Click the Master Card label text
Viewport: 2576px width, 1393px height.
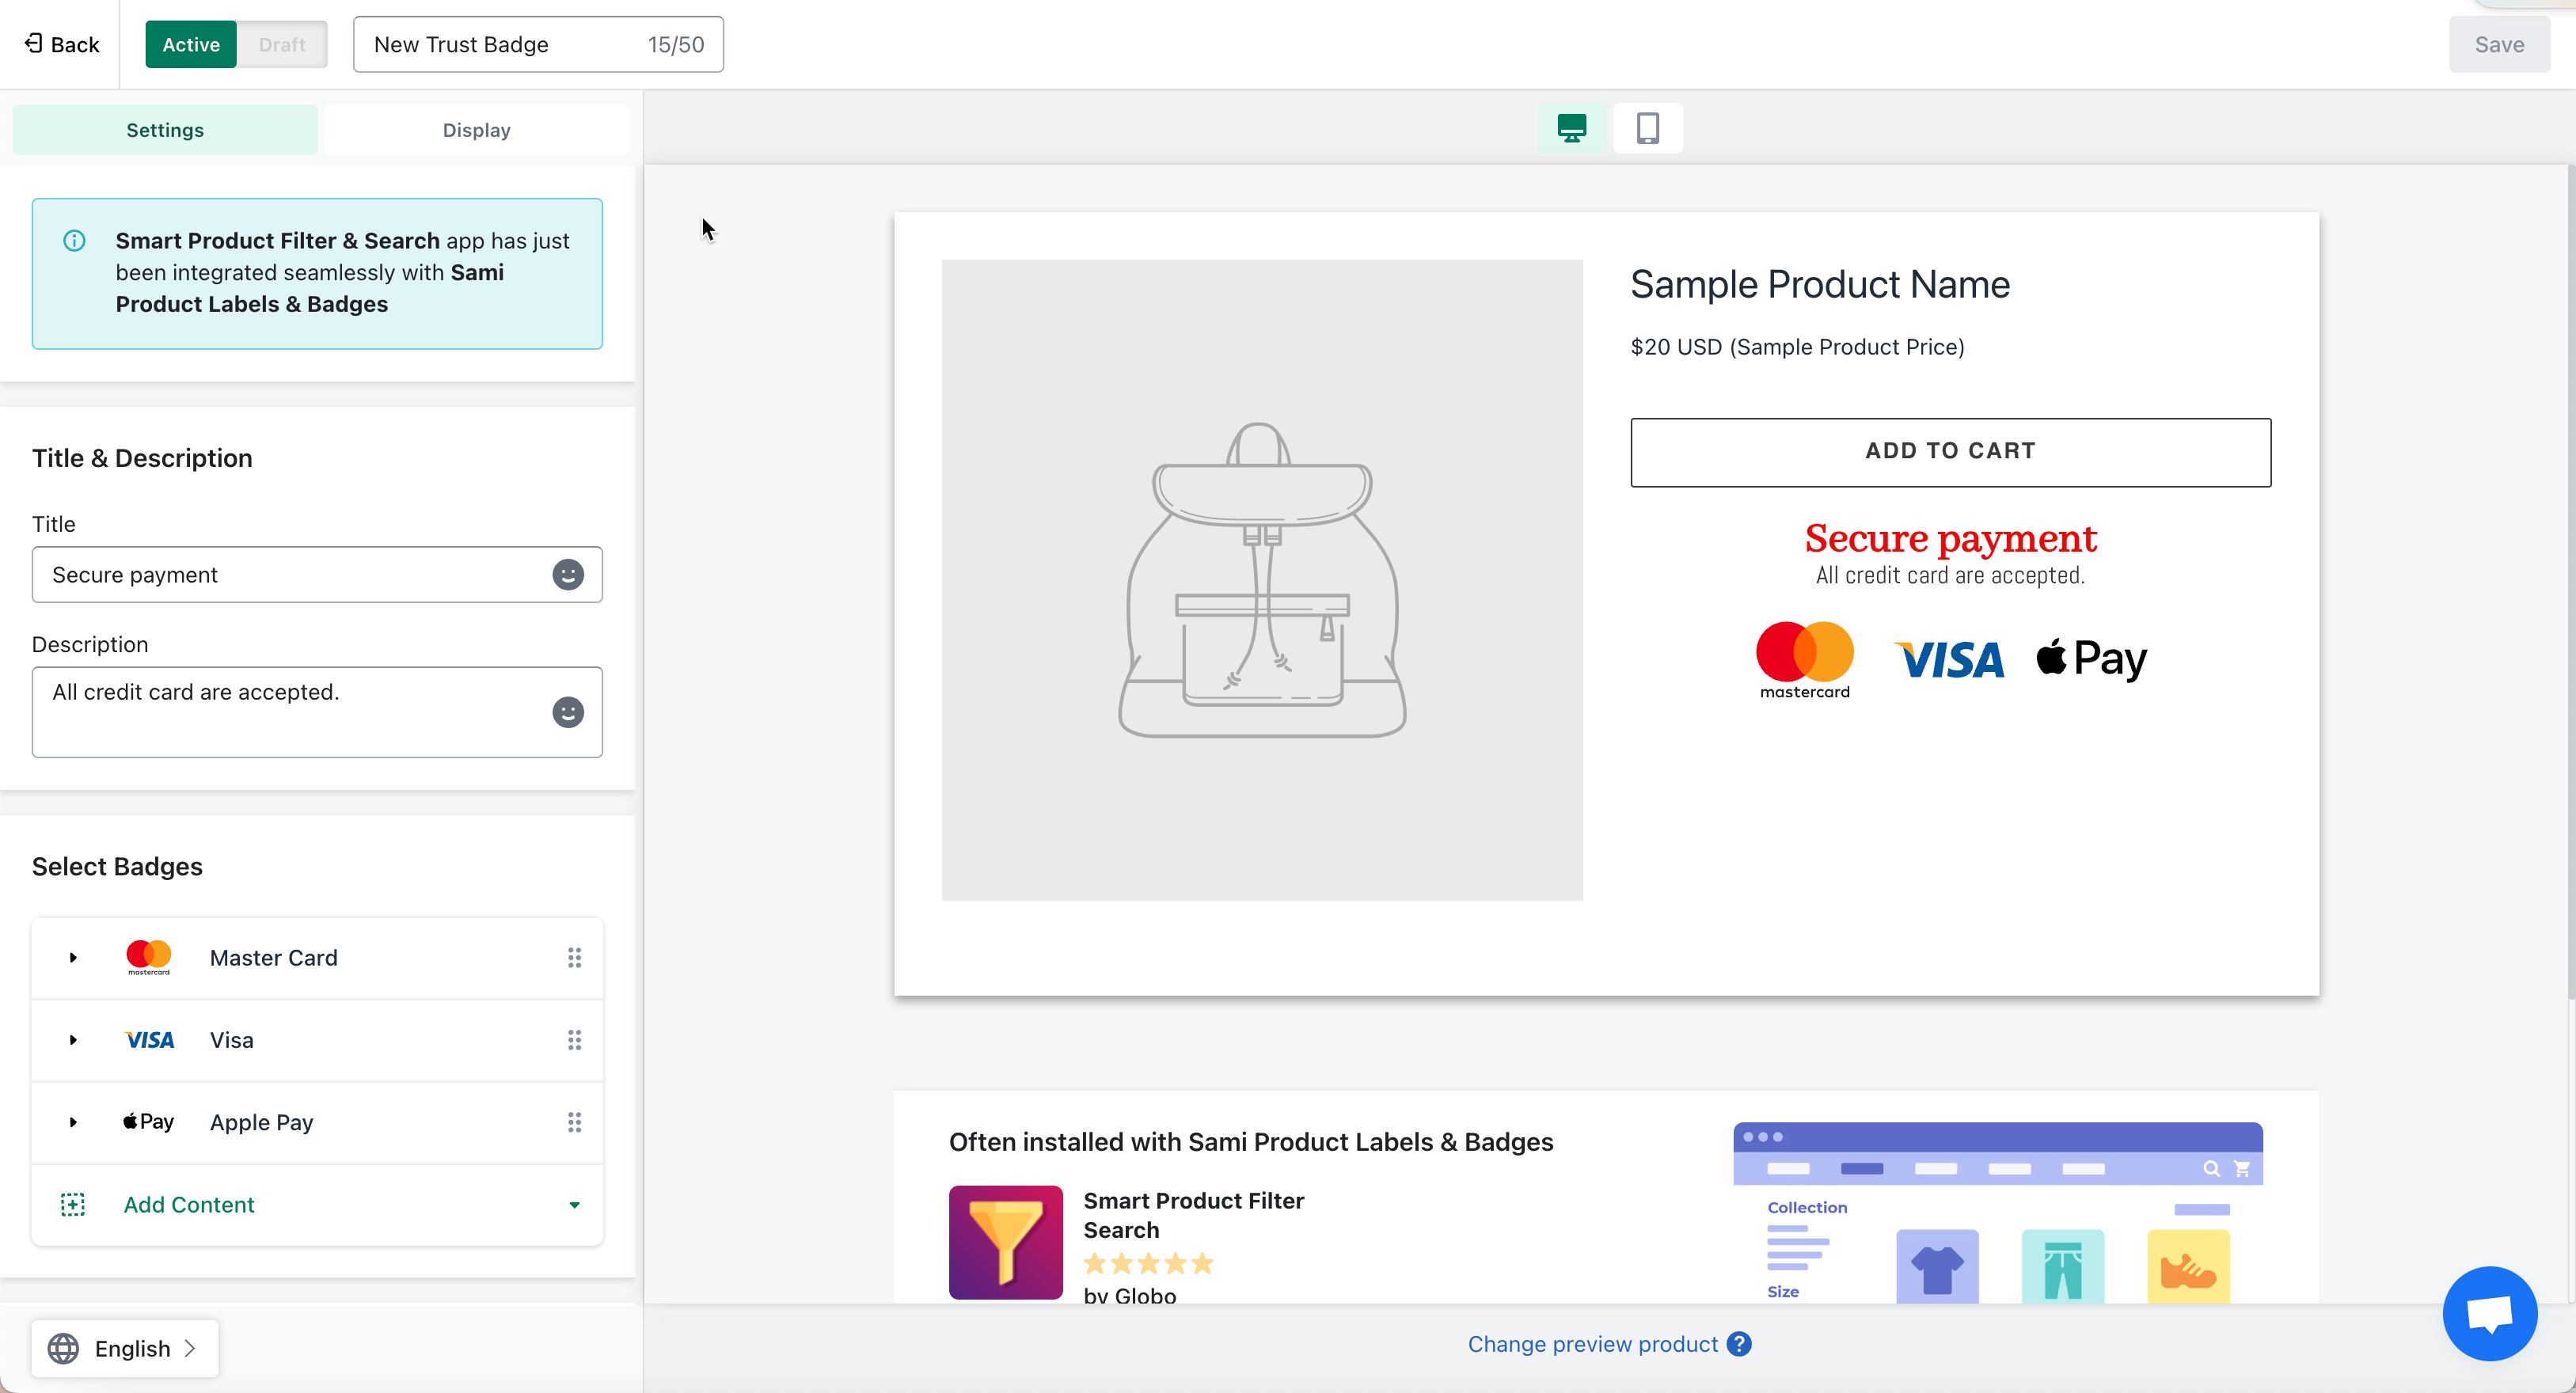[x=274, y=957]
